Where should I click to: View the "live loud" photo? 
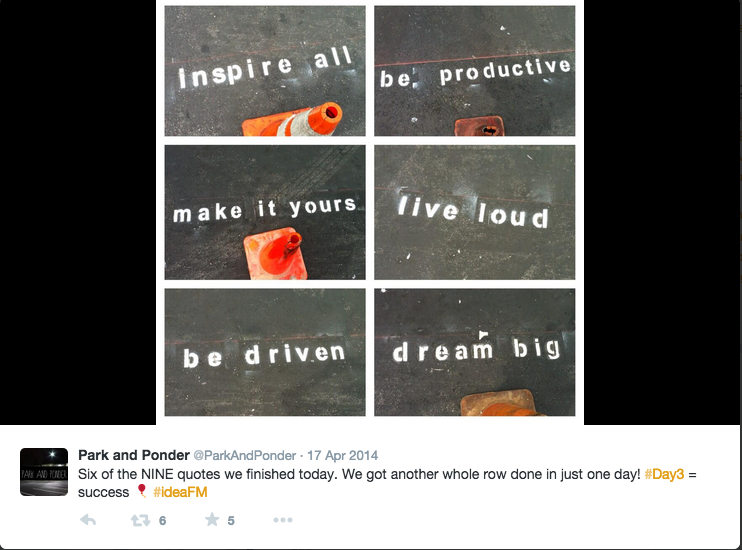pos(475,212)
